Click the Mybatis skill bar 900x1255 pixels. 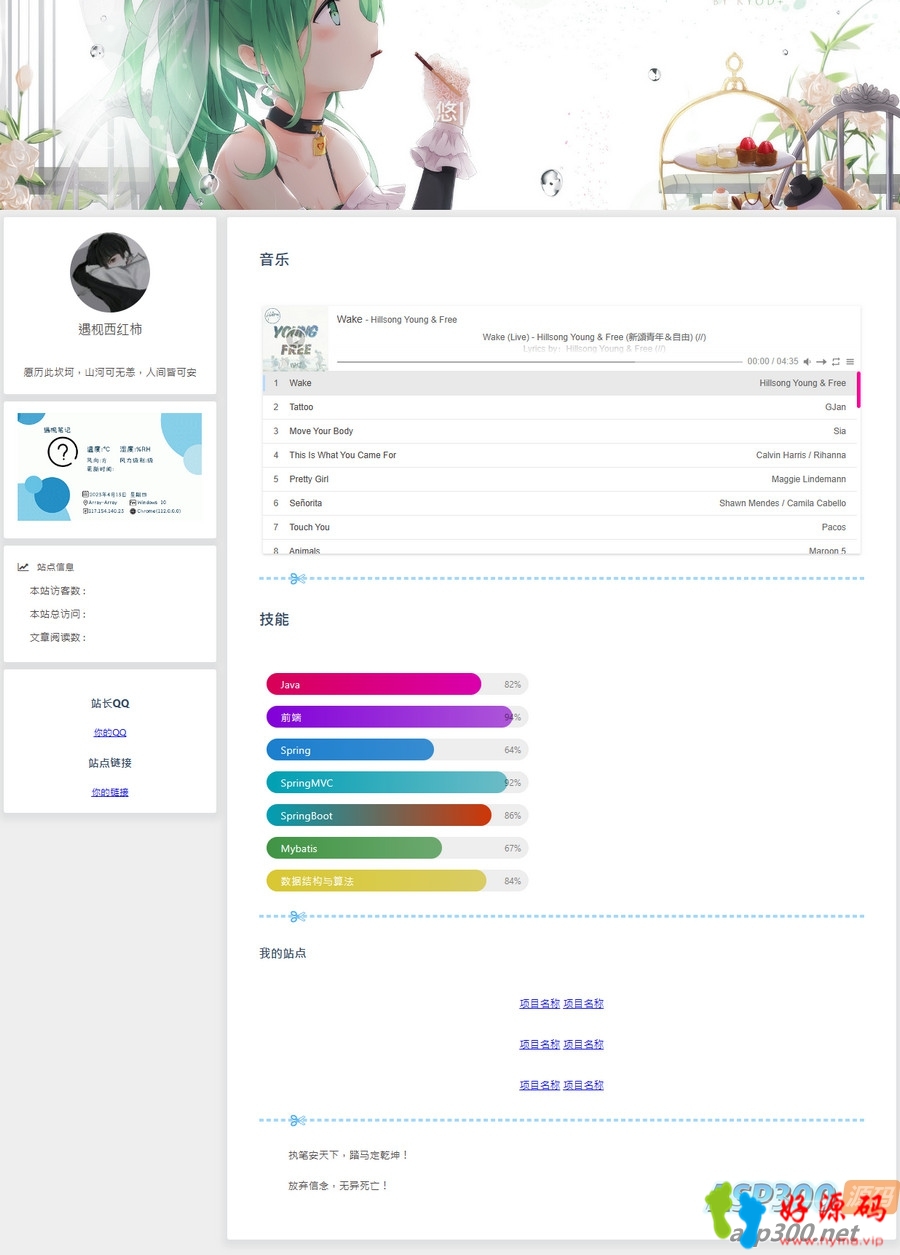pyautogui.click(x=397, y=848)
